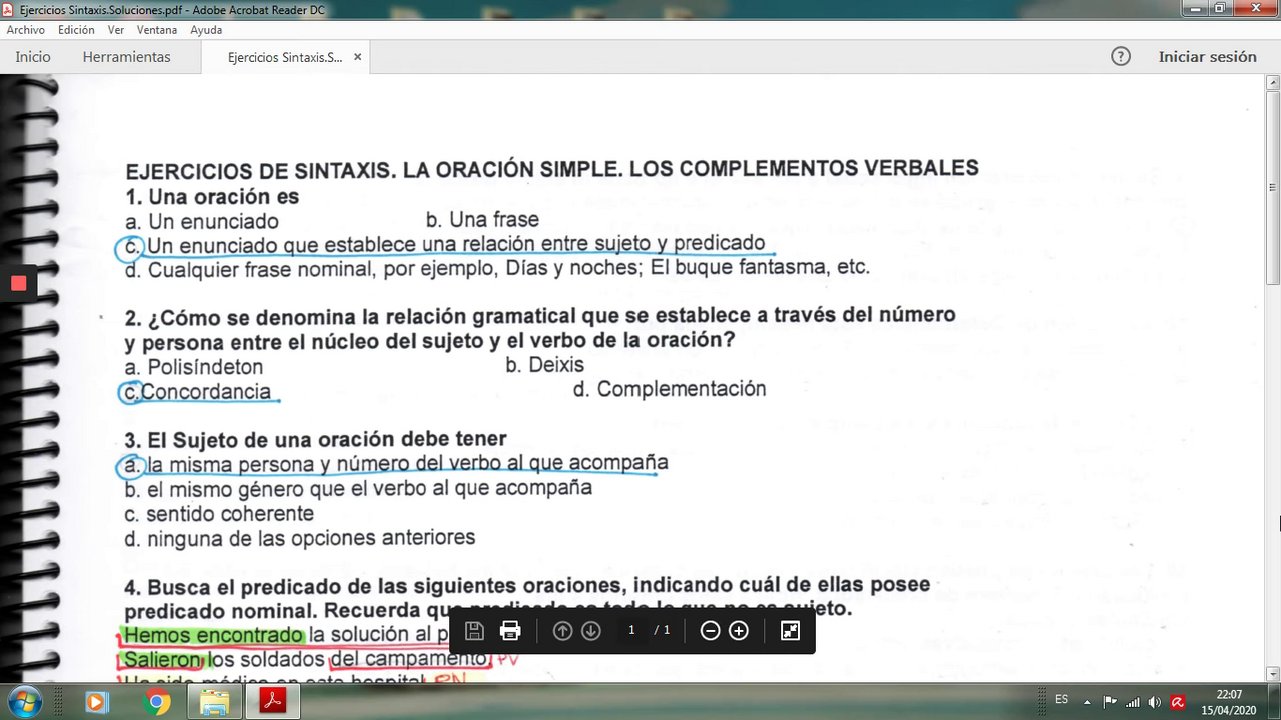Image resolution: width=1281 pixels, height=720 pixels.
Task: Switch to the Herramientas tab
Action: 127,57
